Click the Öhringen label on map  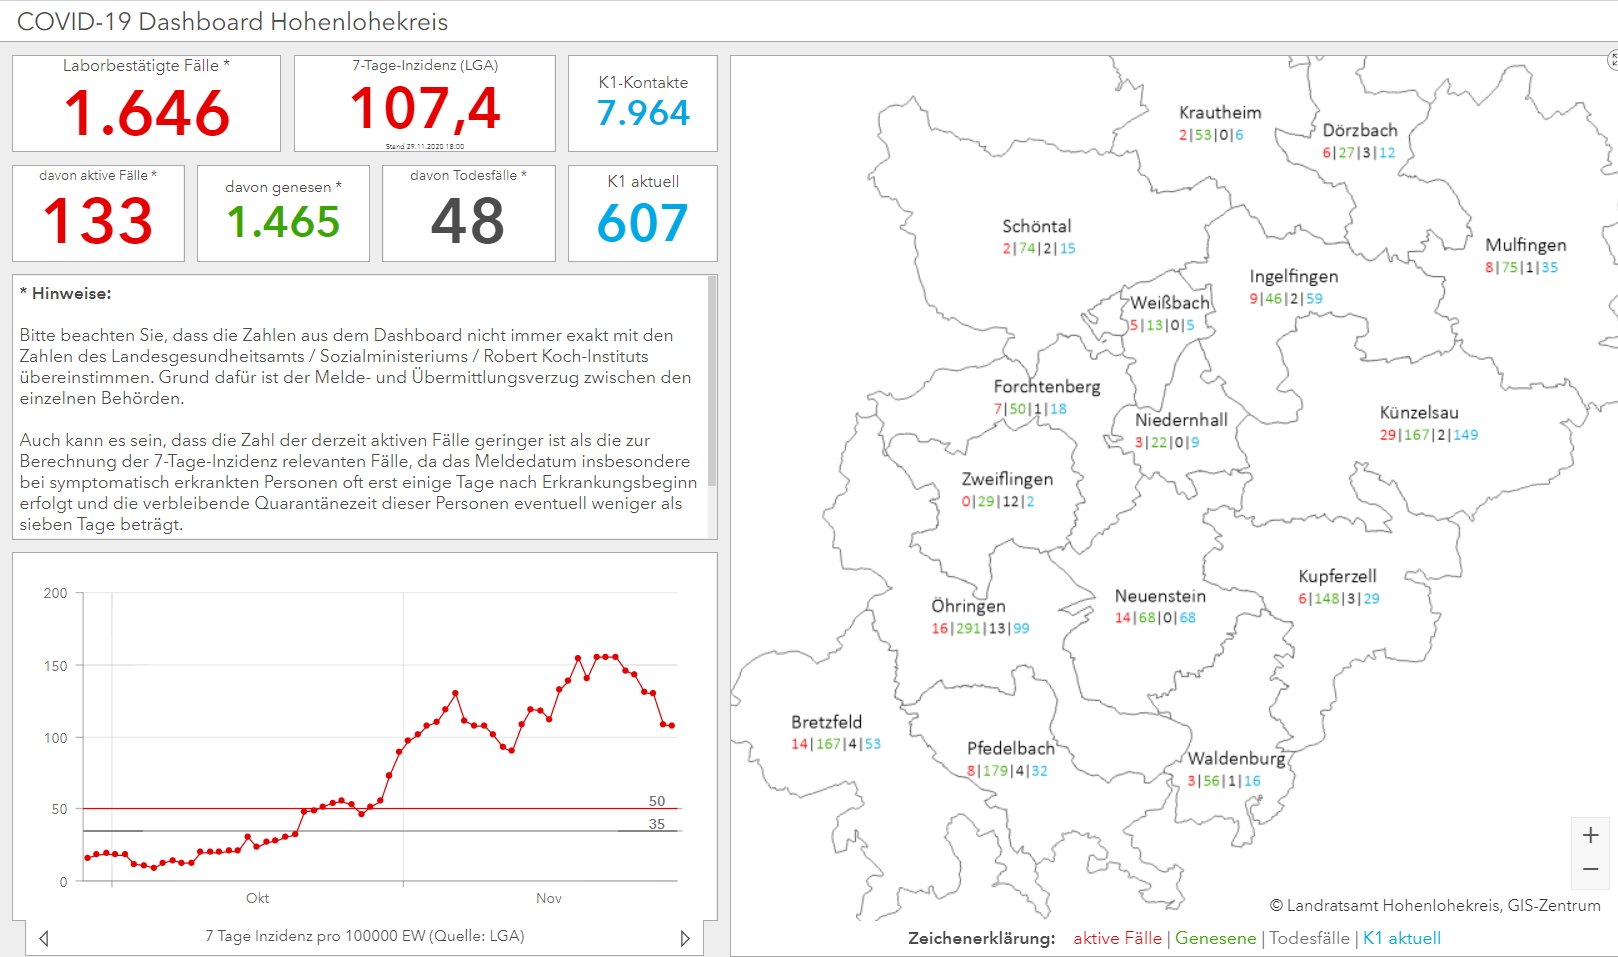pyautogui.click(x=968, y=606)
